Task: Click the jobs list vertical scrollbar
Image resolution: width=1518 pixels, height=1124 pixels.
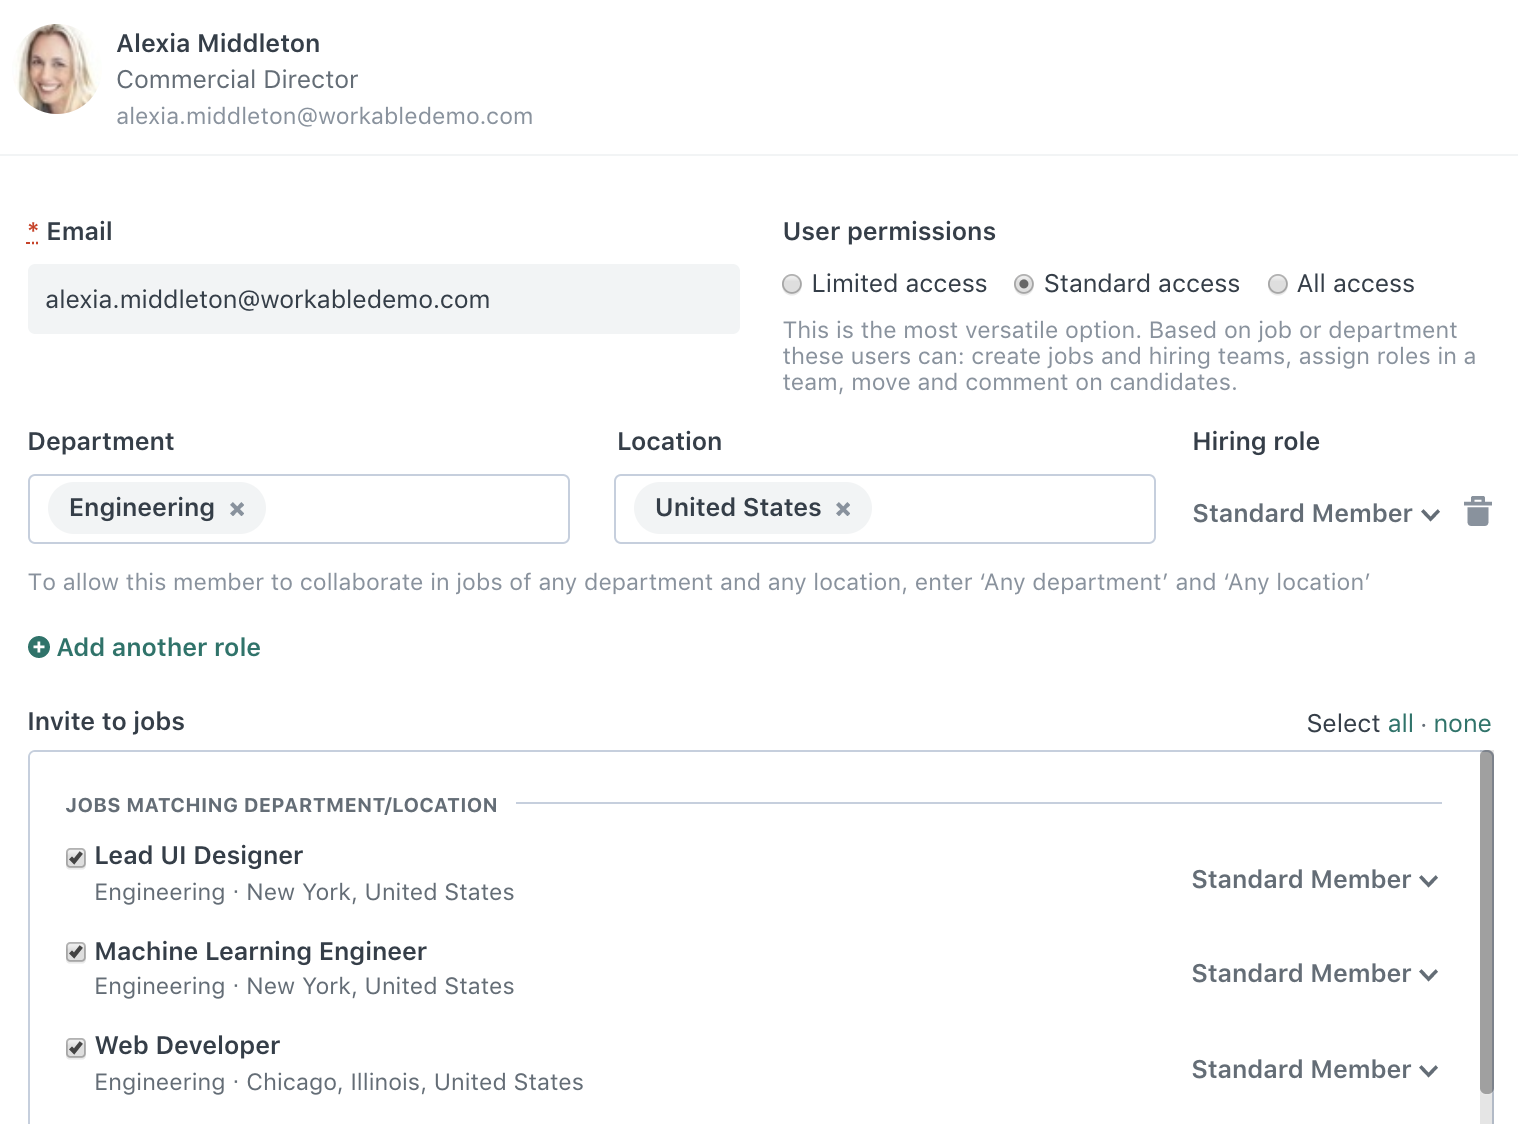Action: 1486,922
